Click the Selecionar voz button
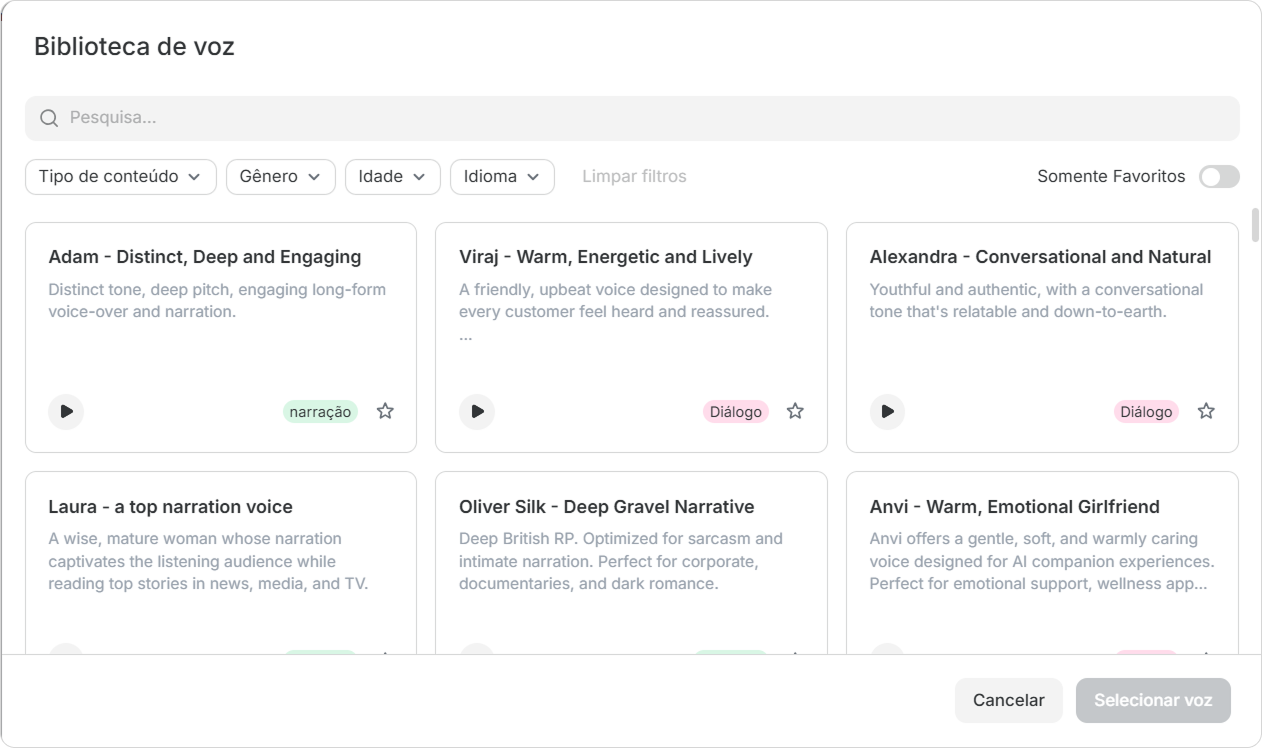This screenshot has width=1262, height=748. pos(1153,701)
